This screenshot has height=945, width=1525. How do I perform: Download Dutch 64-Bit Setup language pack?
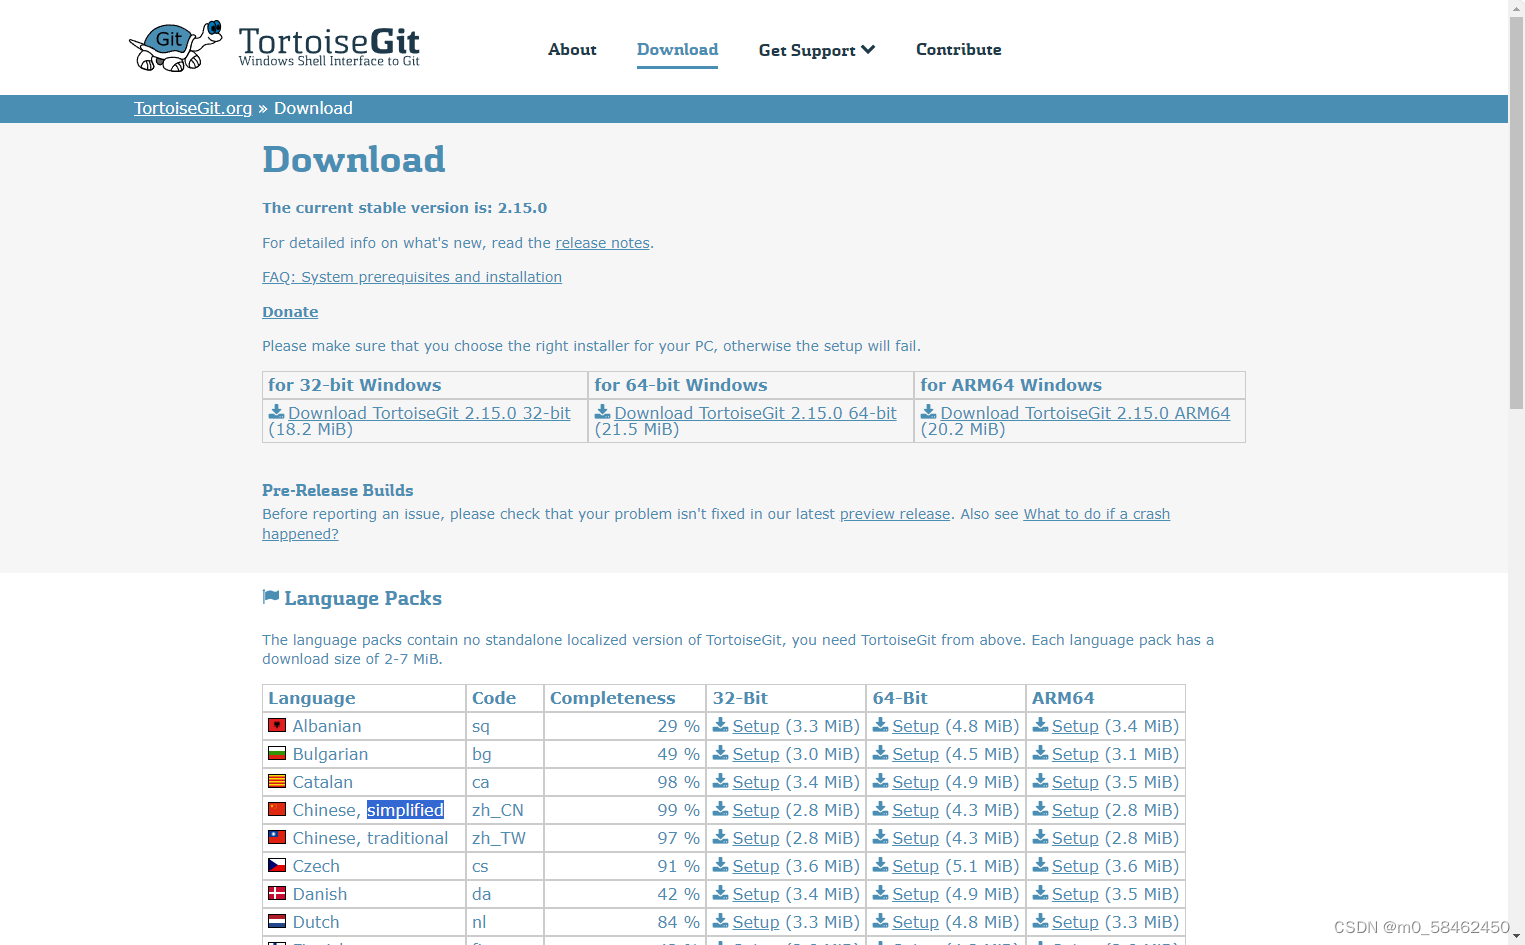[915, 922]
